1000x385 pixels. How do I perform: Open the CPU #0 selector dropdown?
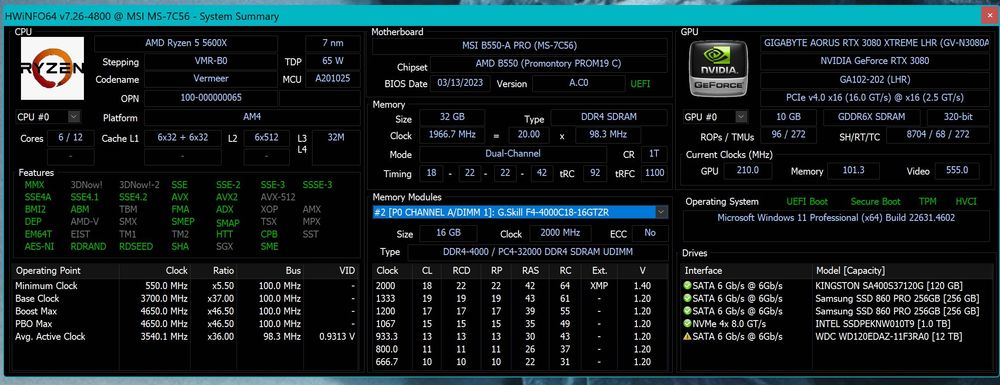coord(74,117)
